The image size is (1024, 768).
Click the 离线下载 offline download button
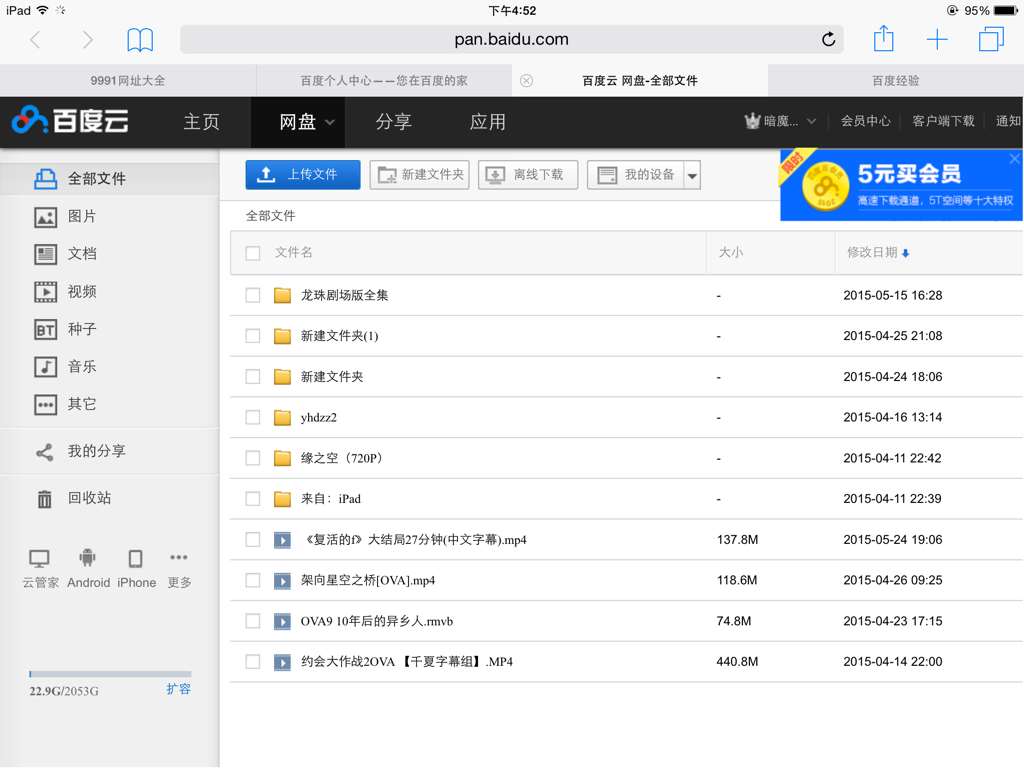[x=528, y=175]
